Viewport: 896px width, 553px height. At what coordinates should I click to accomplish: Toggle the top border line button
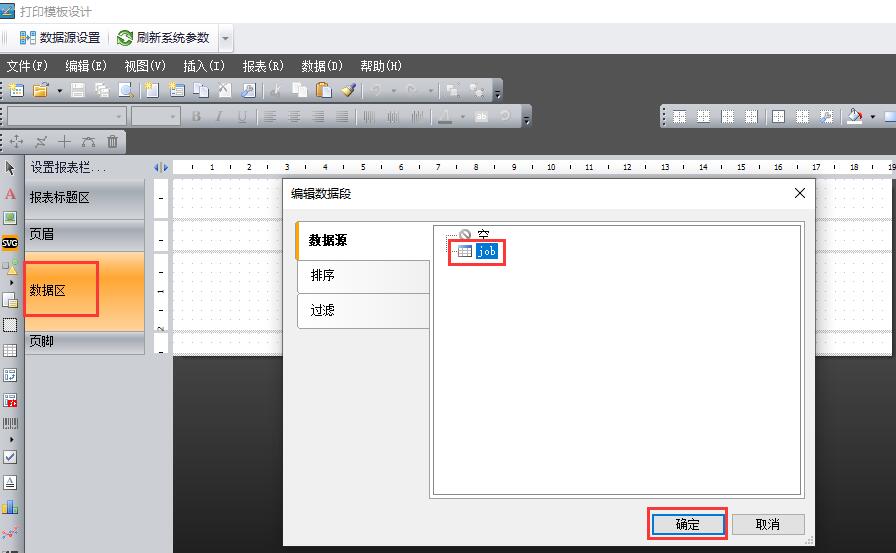point(680,117)
